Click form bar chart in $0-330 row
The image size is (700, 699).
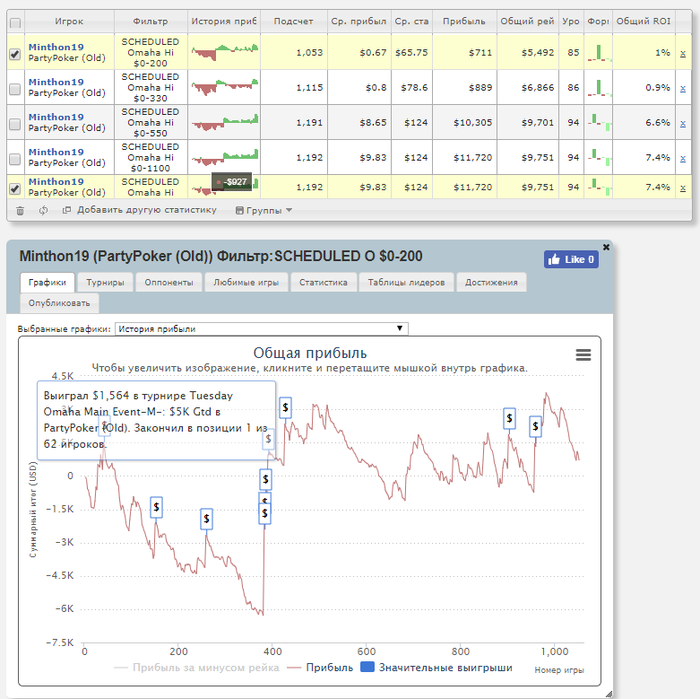point(599,87)
